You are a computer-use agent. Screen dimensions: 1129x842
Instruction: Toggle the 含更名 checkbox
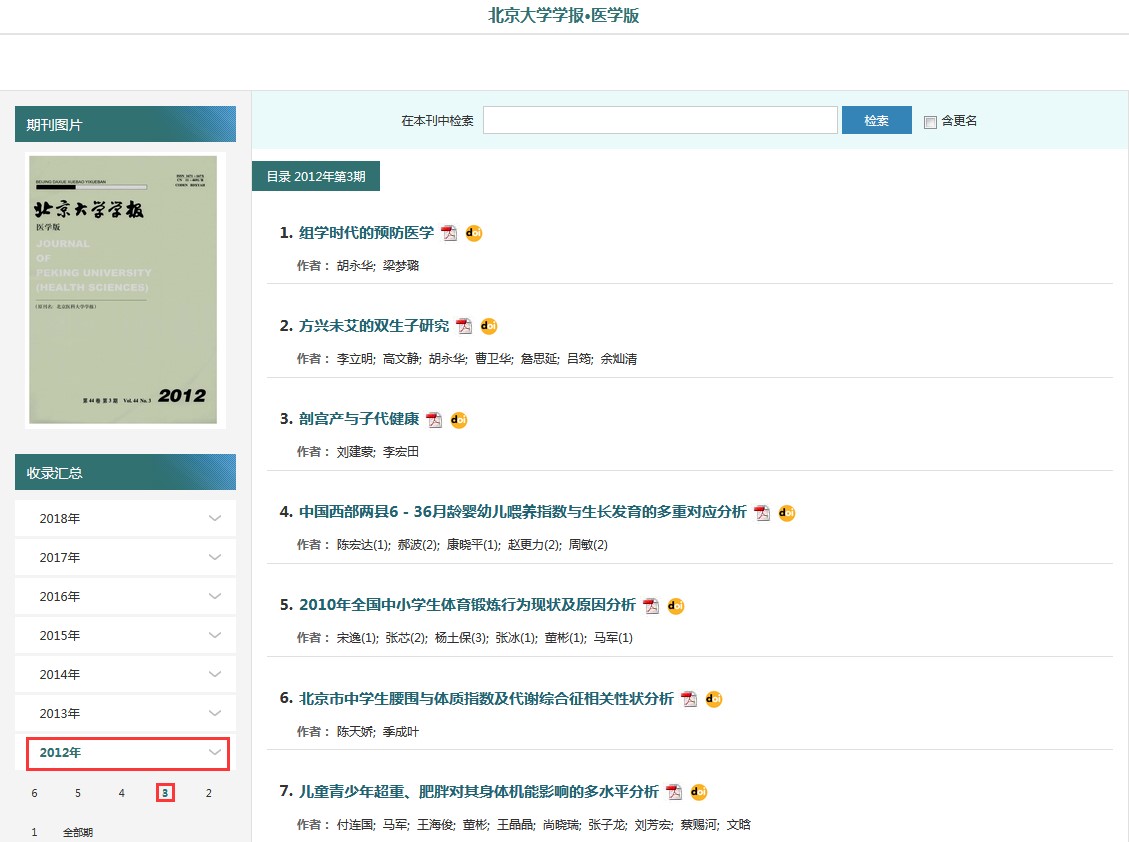coord(930,122)
